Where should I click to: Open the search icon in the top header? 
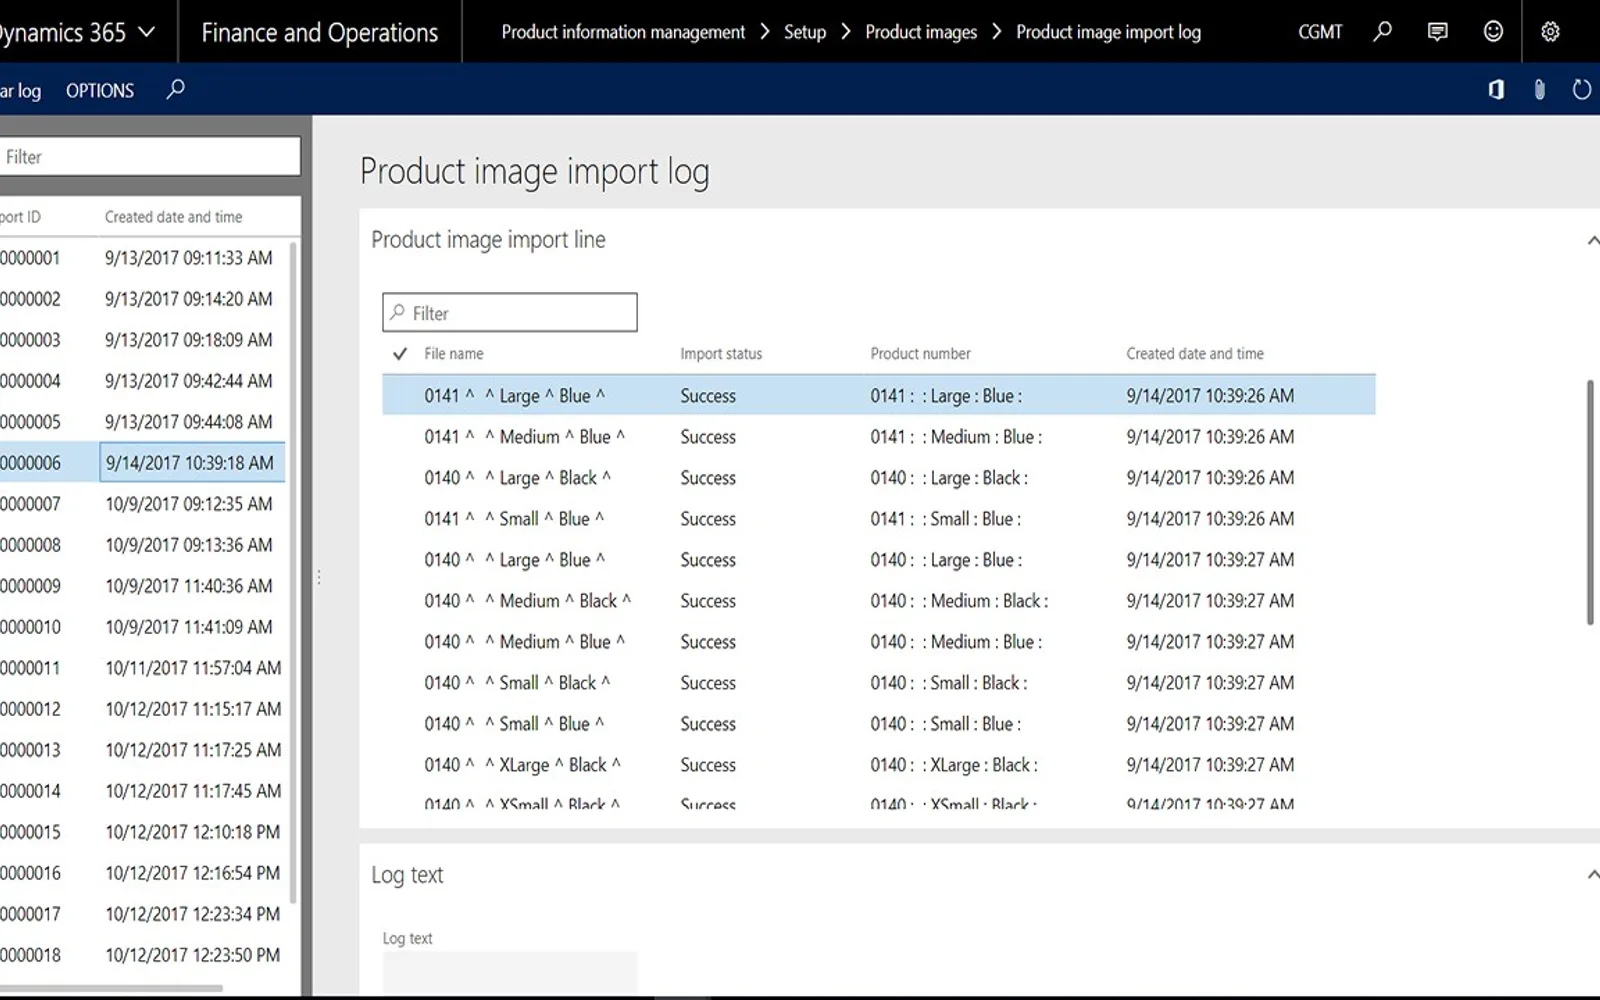pyautogui.click(x=1382, y=32)
